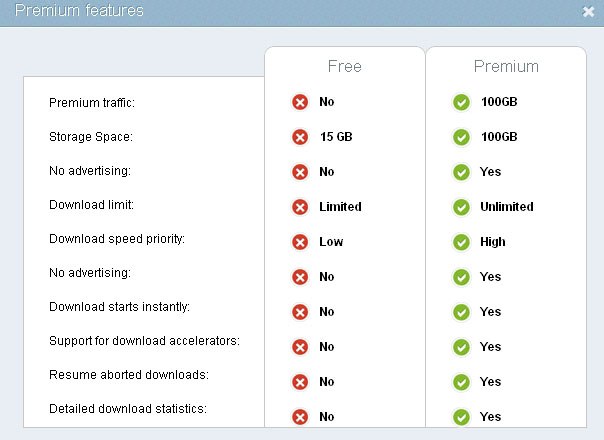This screenshot has height=440, width=604.
Task: Click red X in Resume aborted downloads row
Action: (x=300, y=382)
